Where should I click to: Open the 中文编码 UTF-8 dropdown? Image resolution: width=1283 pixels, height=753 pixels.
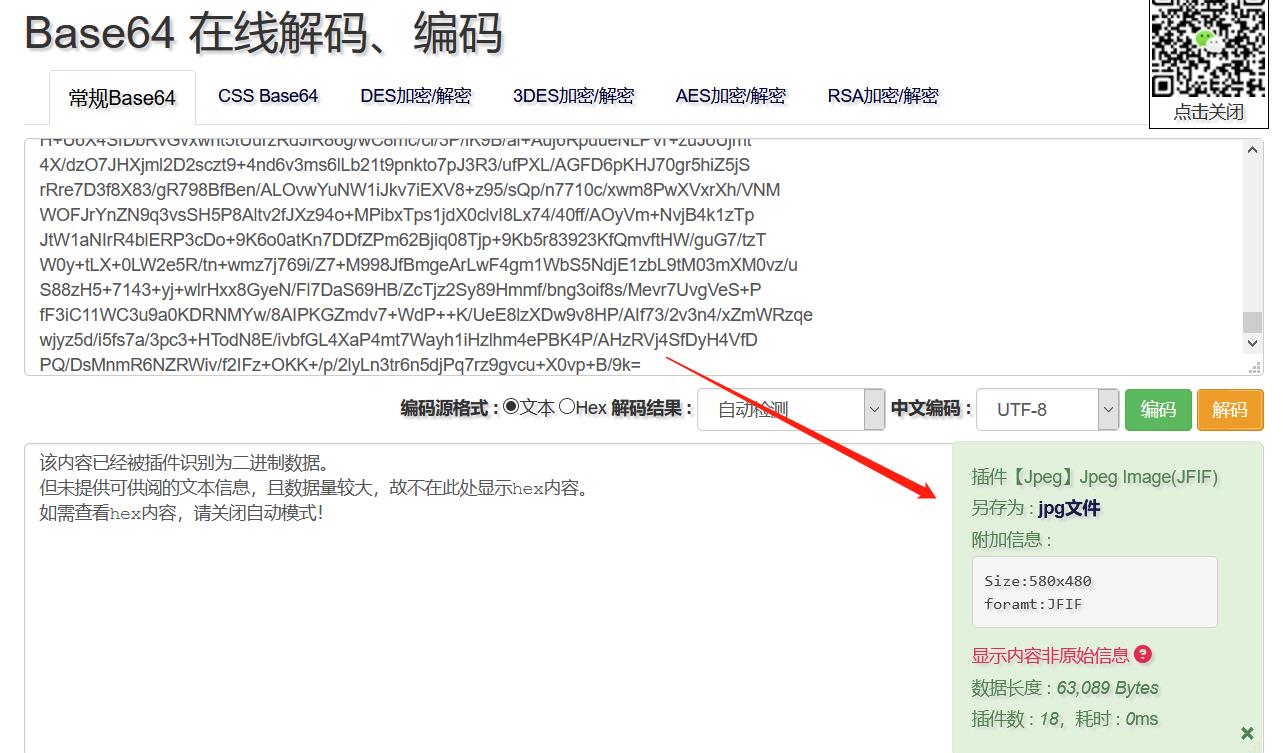tap(1047, 409)
